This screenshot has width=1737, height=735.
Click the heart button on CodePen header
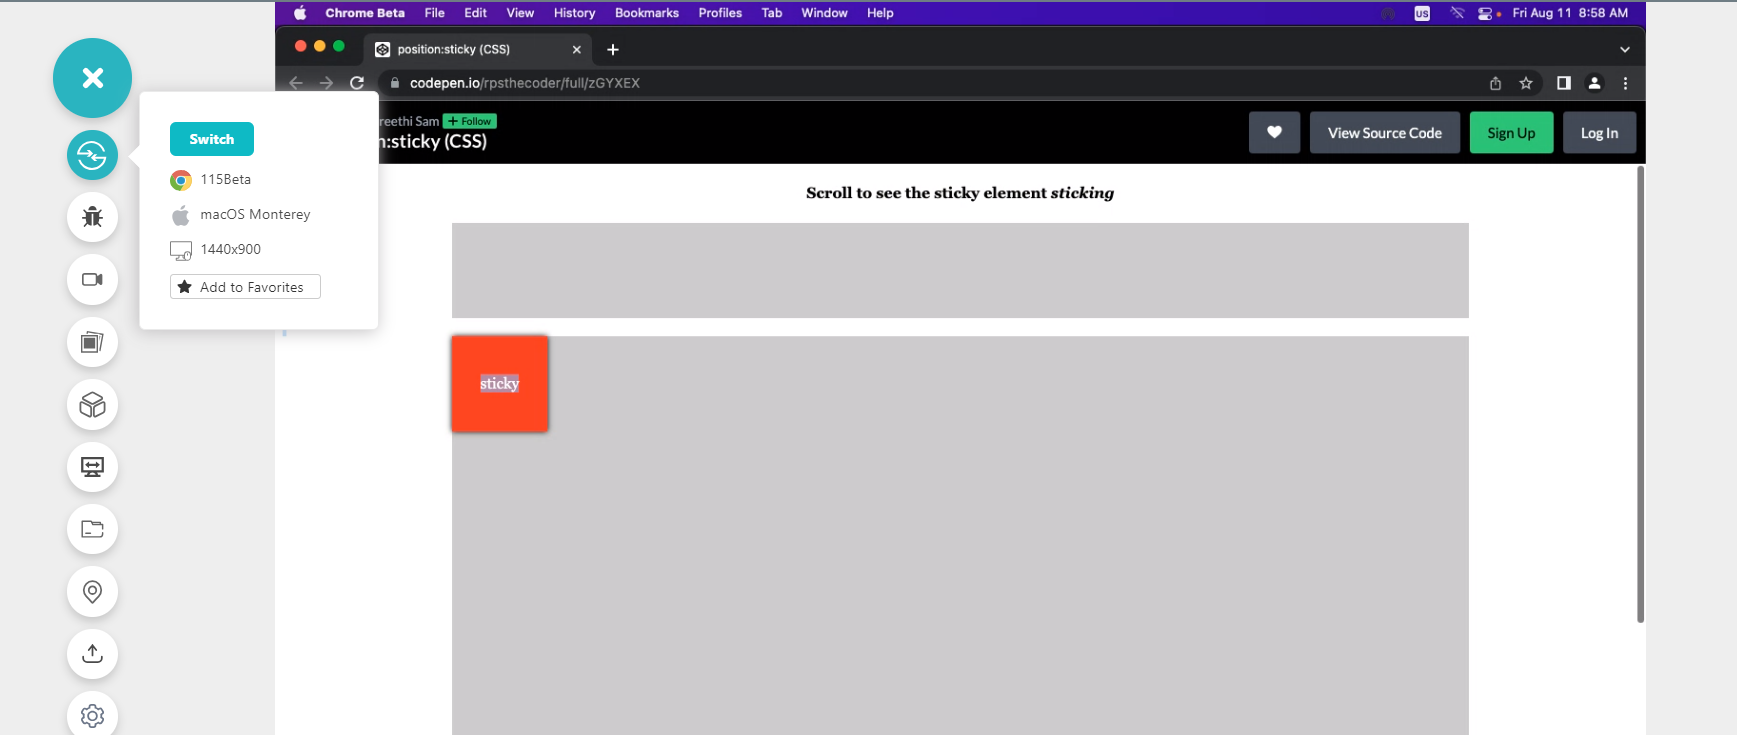pyautogui.click(x=1274, y=133)
